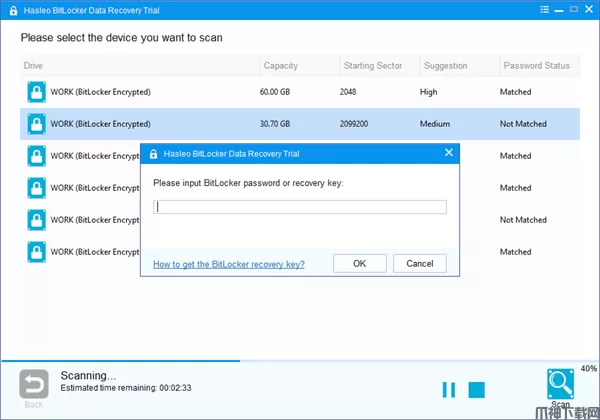Go back using the Back arrow icon
Viewport: 600px width, 420px height.
pyautogui.click(x=33, y=385)
